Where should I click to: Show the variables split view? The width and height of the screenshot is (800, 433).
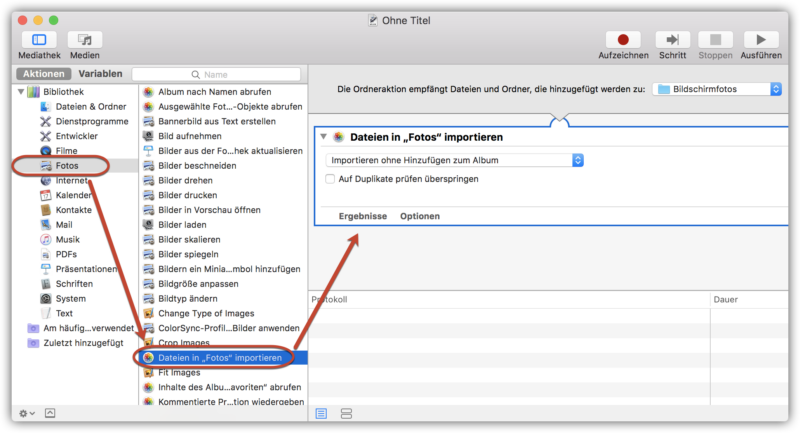346,414
